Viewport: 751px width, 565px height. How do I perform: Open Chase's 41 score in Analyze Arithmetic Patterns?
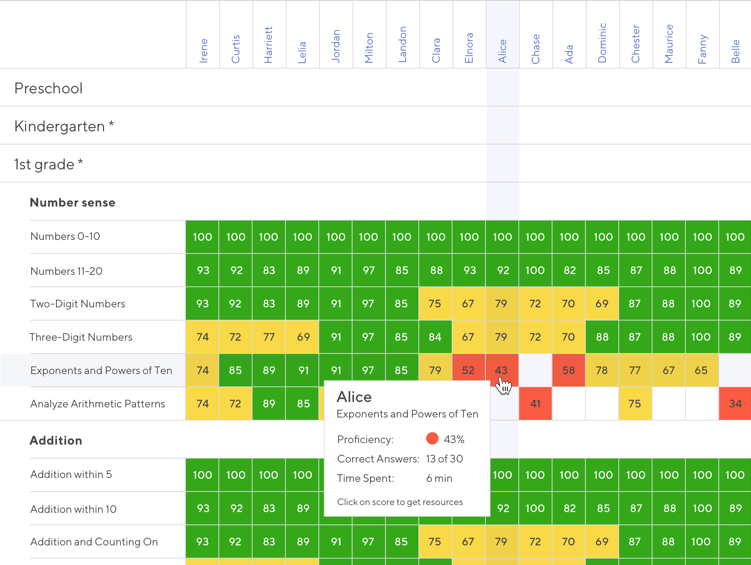[x=535, y=404]
